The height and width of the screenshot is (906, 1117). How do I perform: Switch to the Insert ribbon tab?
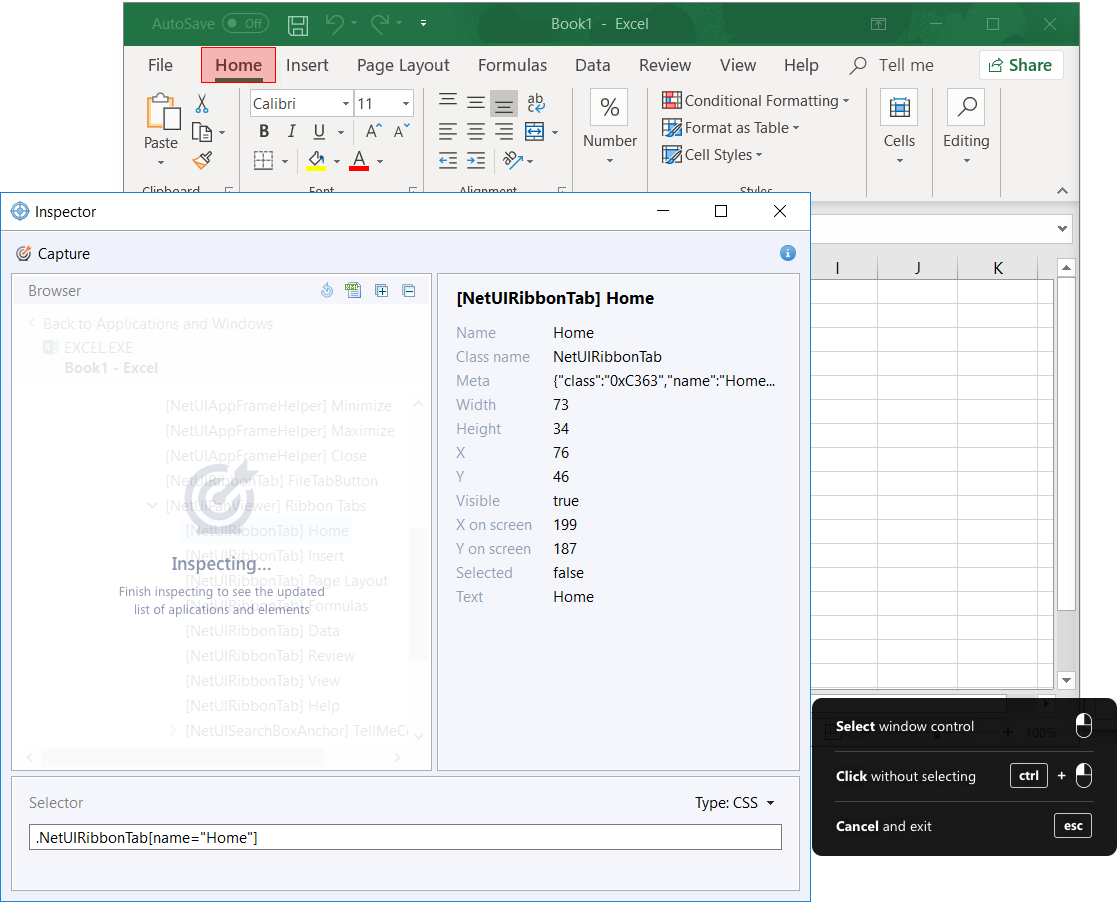[307, 66]
